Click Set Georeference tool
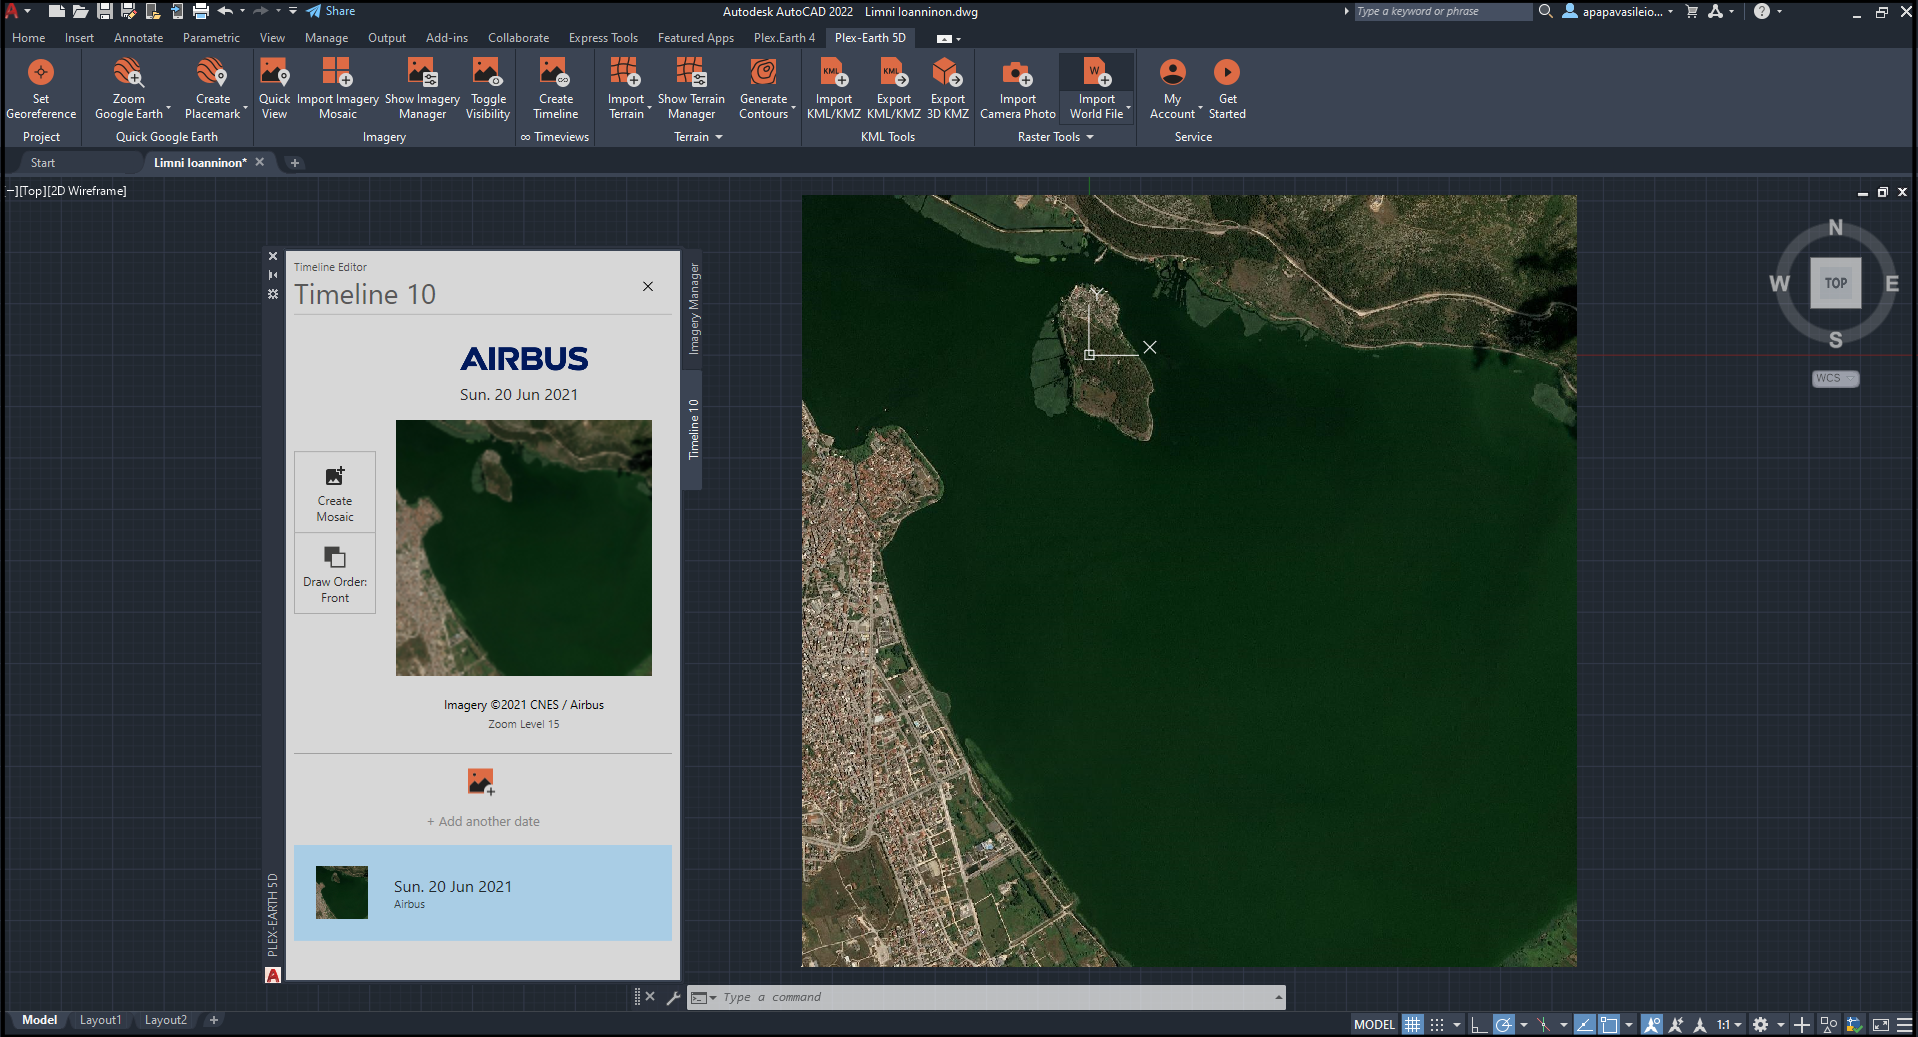 41,89
